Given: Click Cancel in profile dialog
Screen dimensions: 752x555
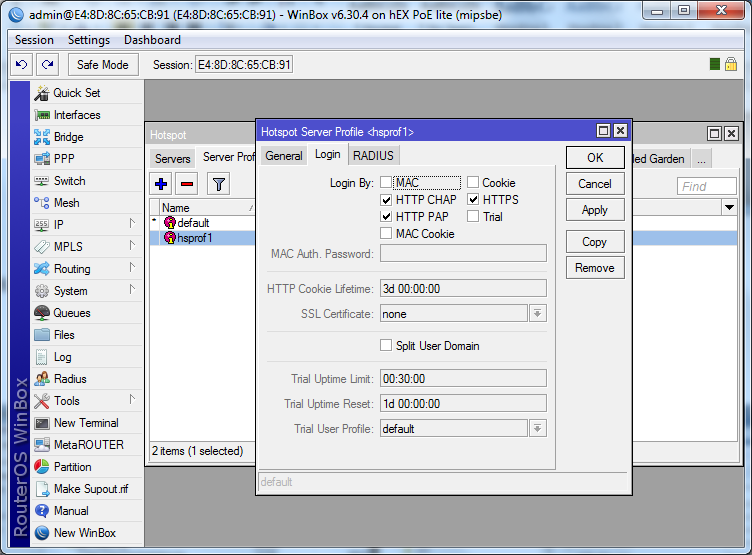Looking at the screenshot, I should pyautogui.click(x=595, y=184).
